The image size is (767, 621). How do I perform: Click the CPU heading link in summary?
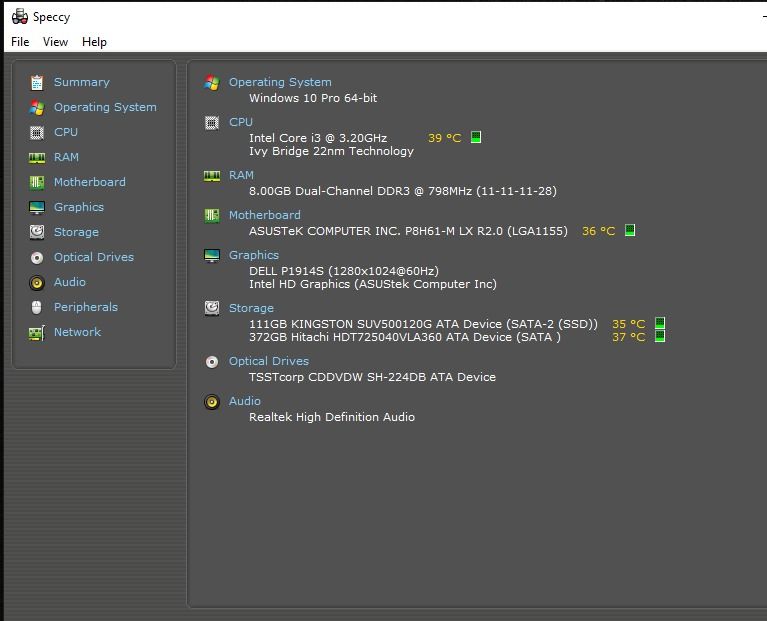pyautogui.click(x=241, y=122)
